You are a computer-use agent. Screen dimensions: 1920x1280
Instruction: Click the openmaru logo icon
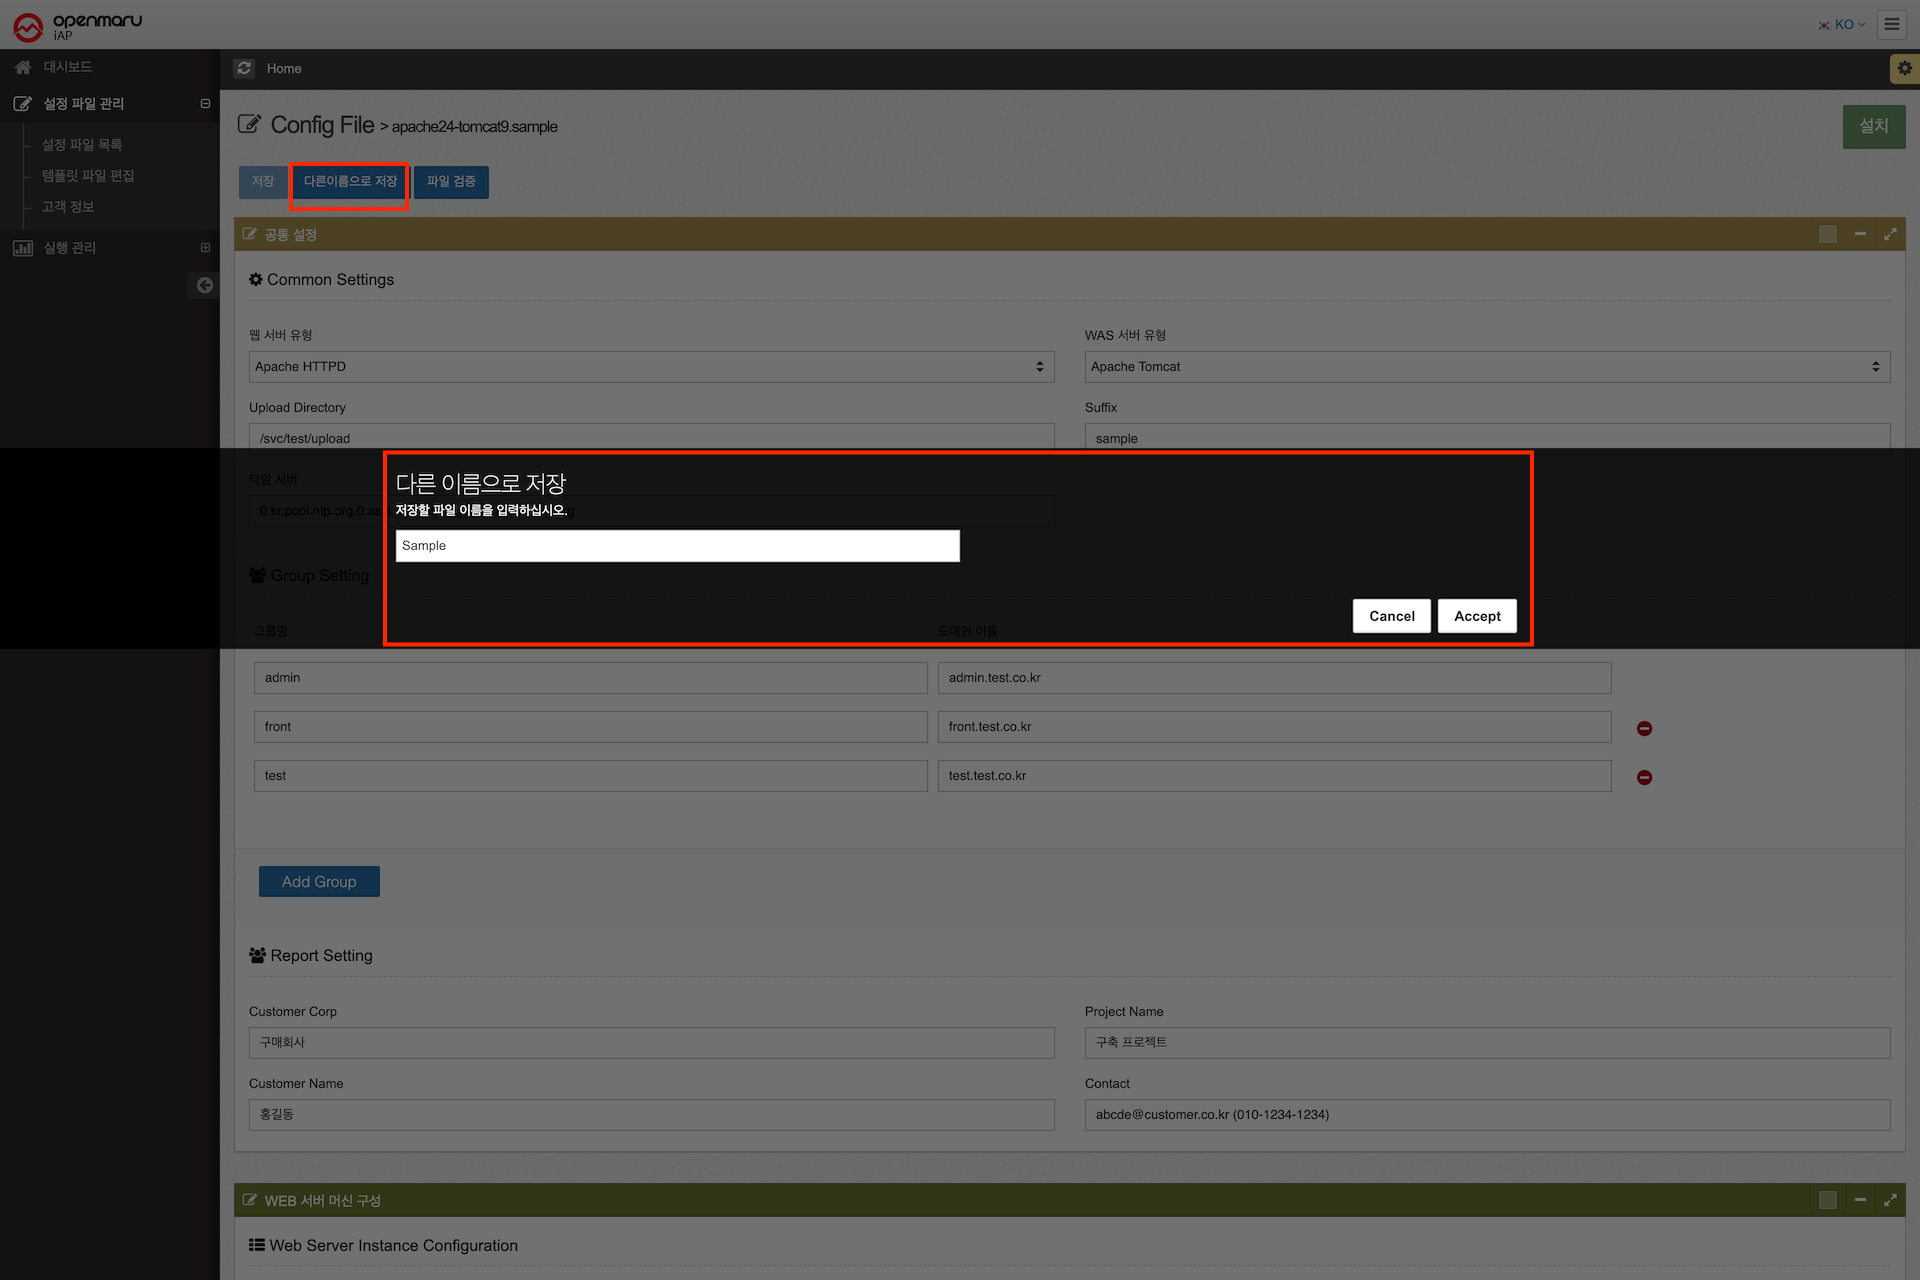click(x=28, y=26)
